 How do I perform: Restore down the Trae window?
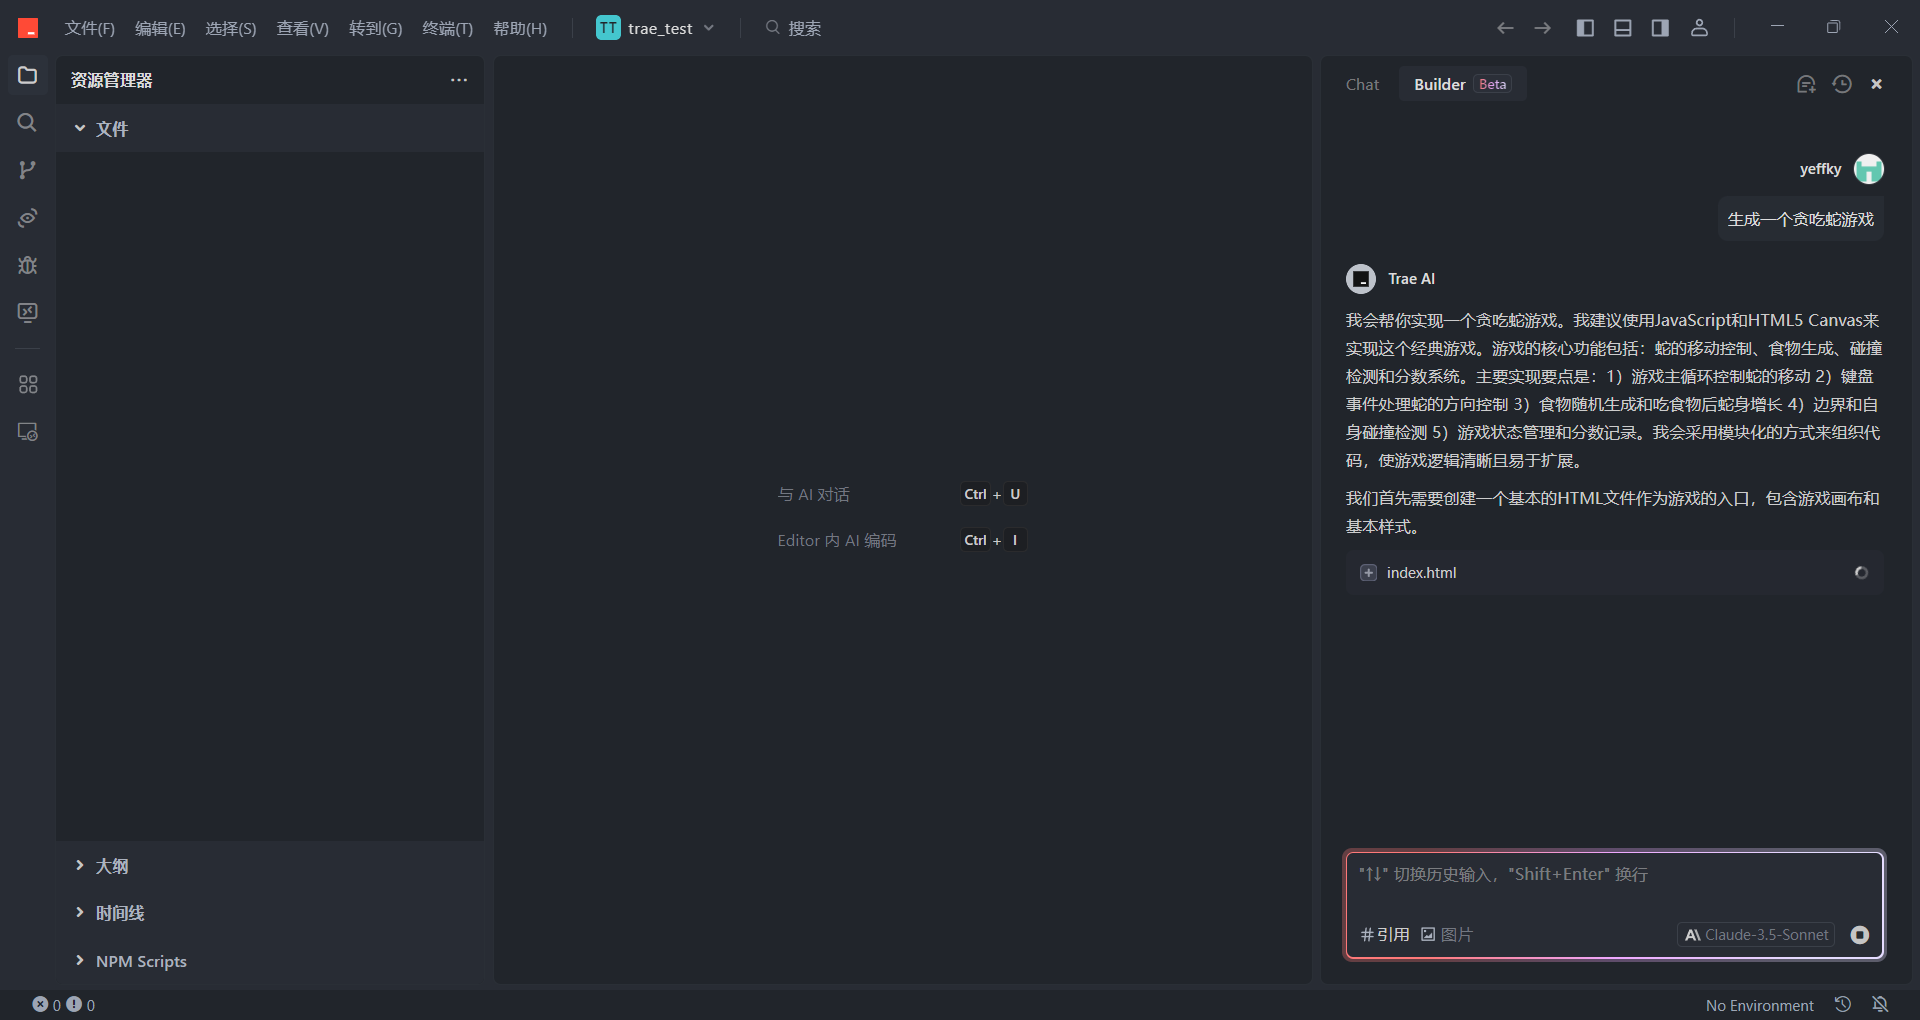pos(1833,27)
